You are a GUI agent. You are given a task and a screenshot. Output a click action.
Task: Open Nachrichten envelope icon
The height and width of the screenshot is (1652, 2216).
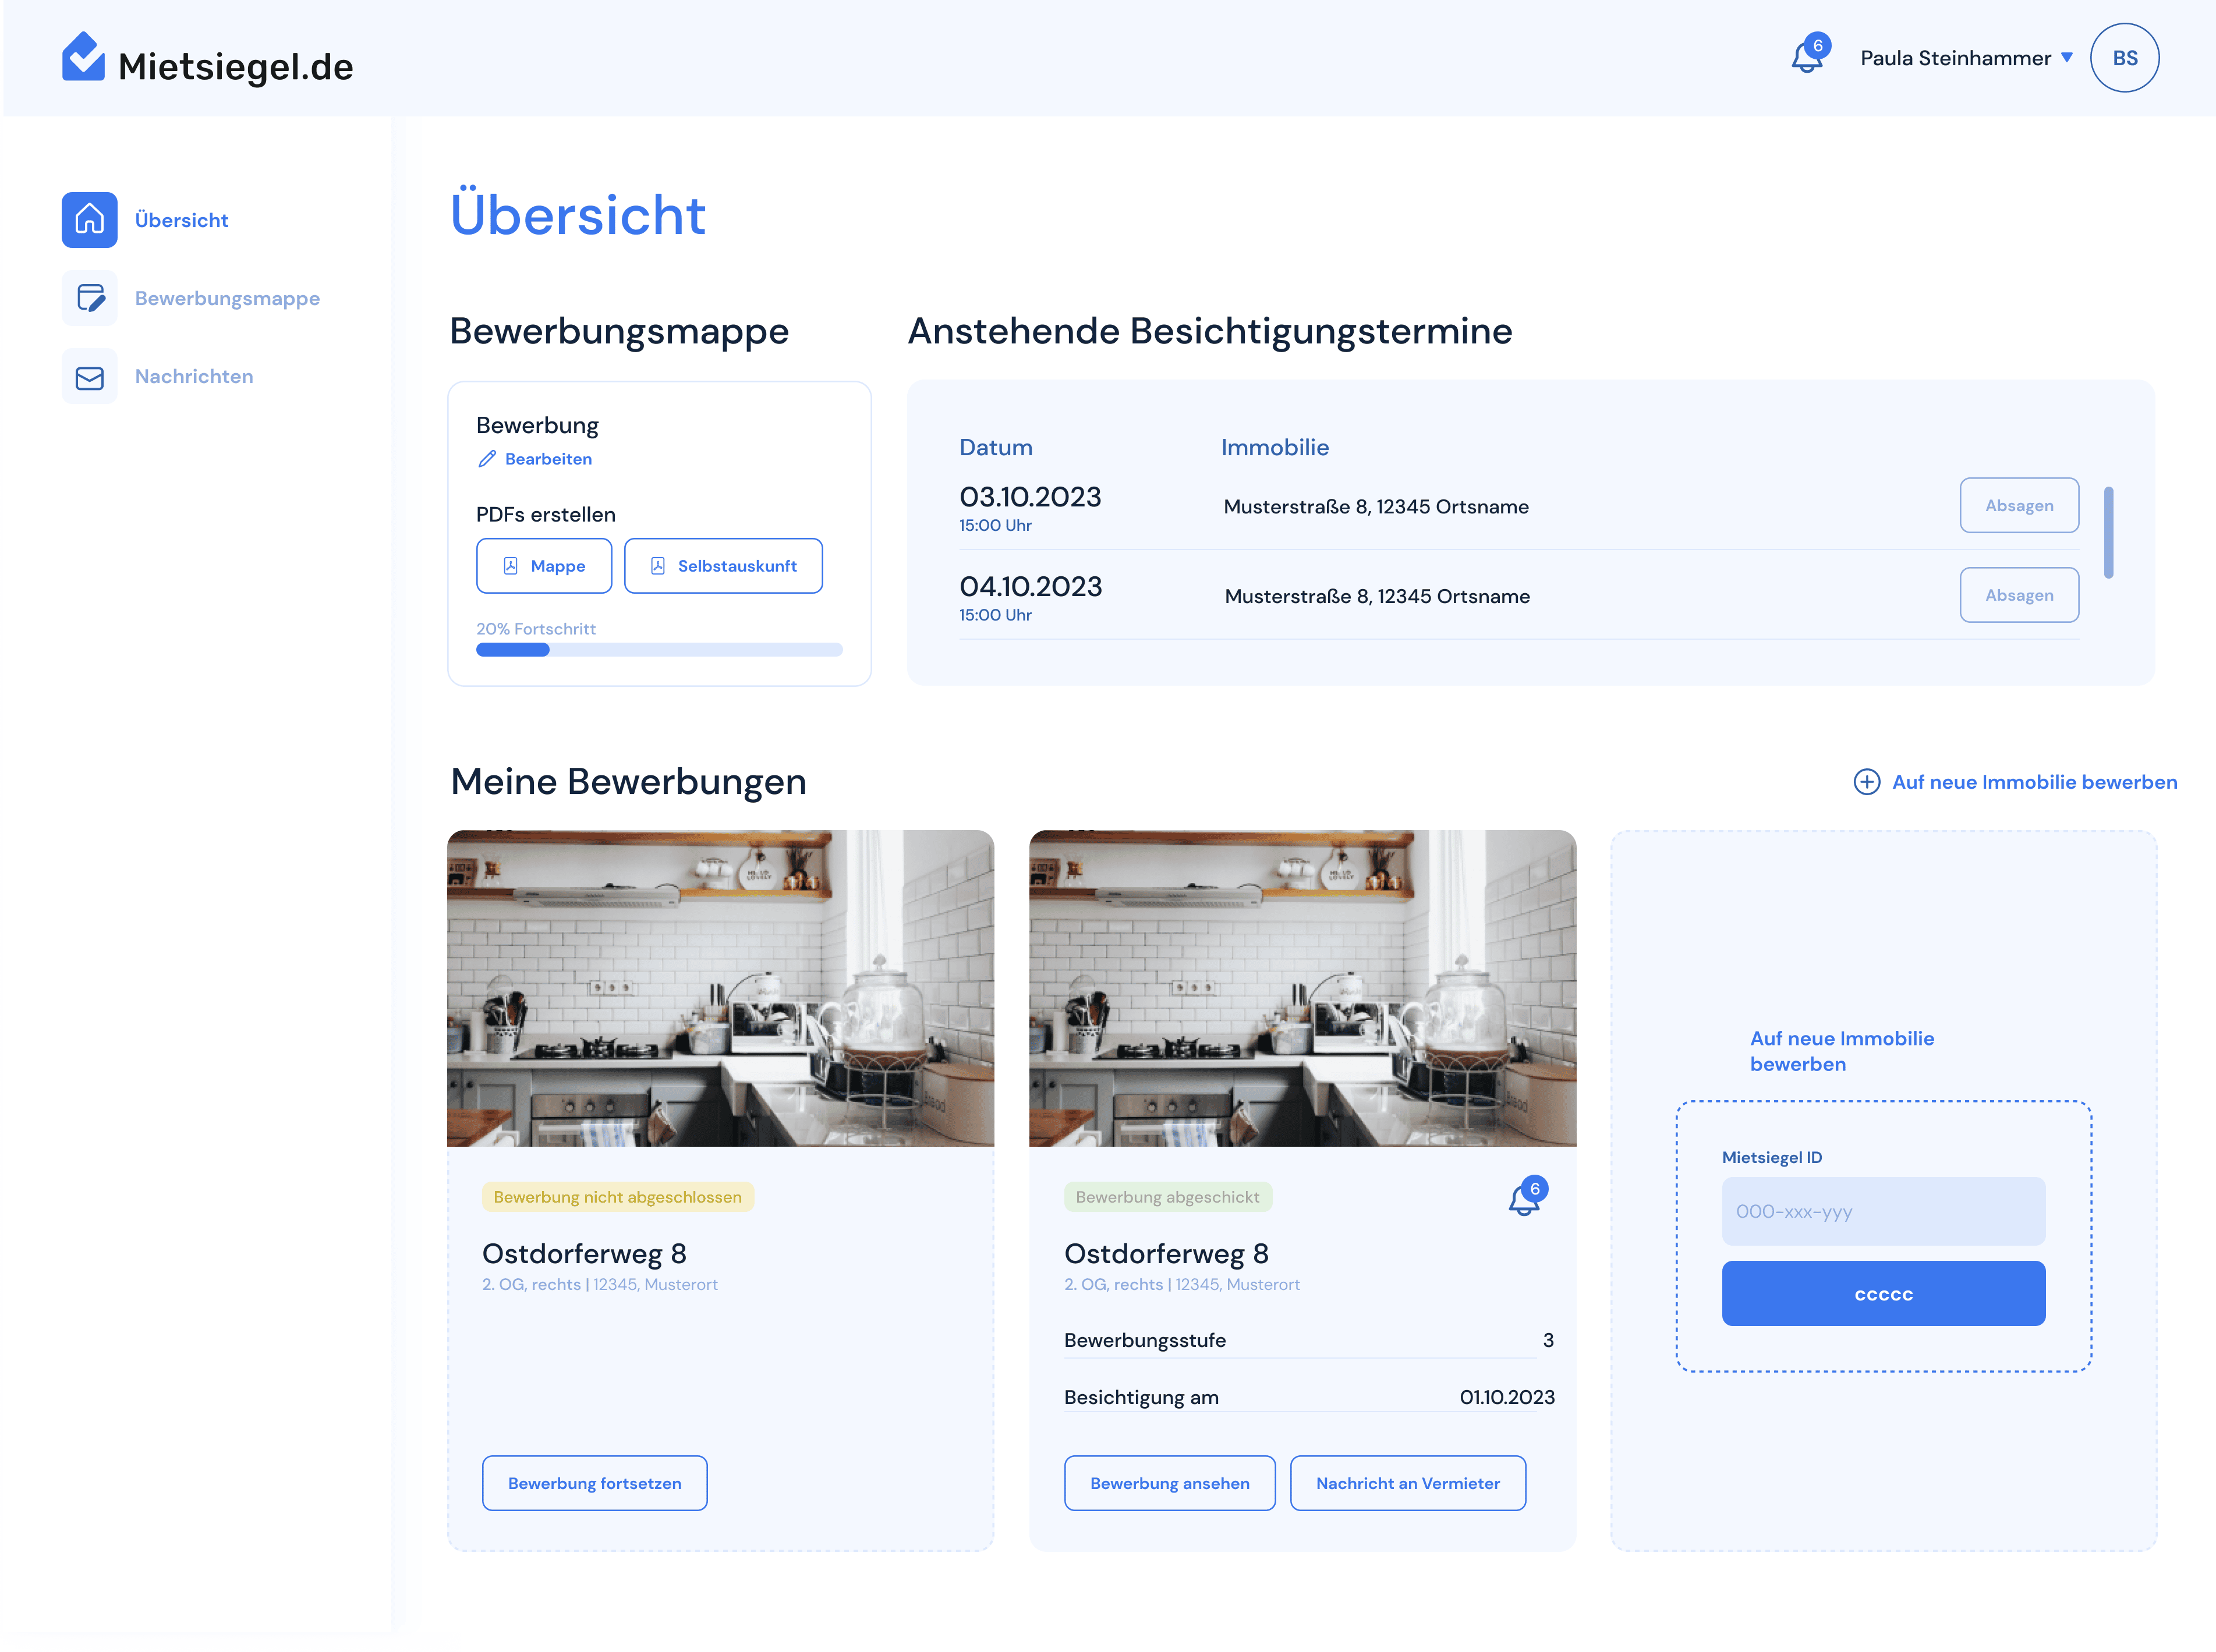[x=90, y=377]
